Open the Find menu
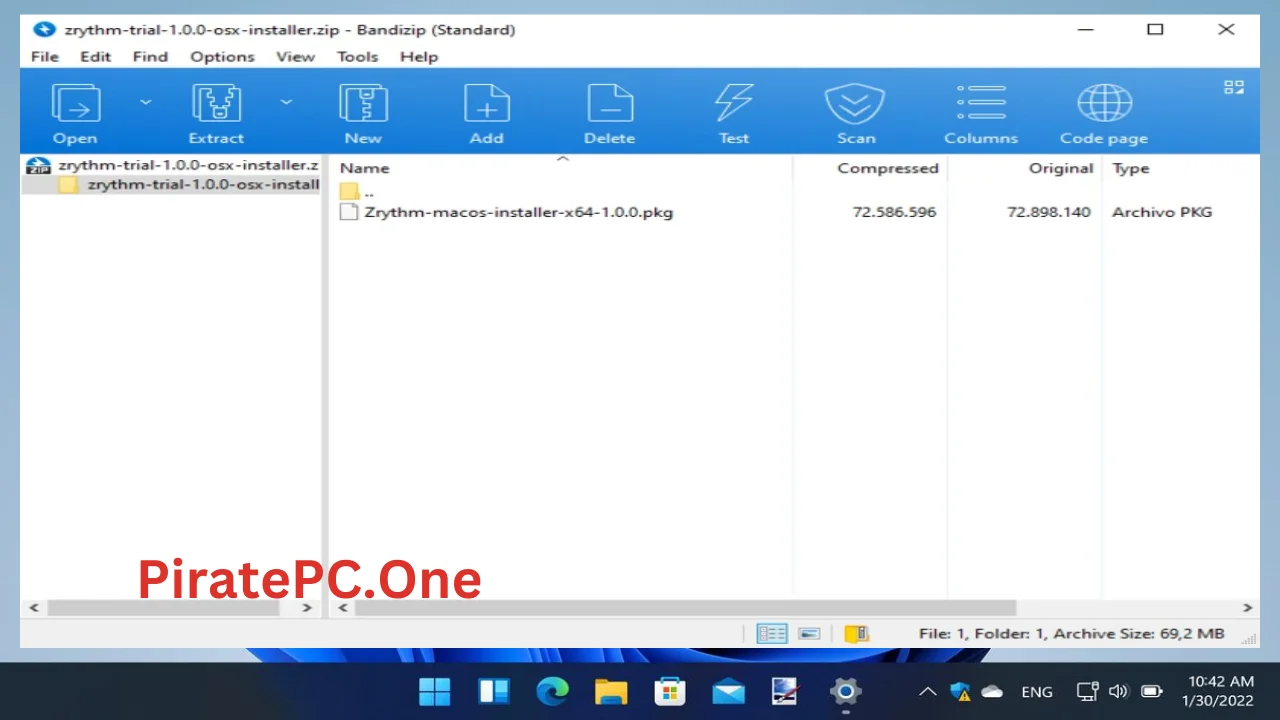Viewport: 1280px width, 720px height. [x=150, y=56]
